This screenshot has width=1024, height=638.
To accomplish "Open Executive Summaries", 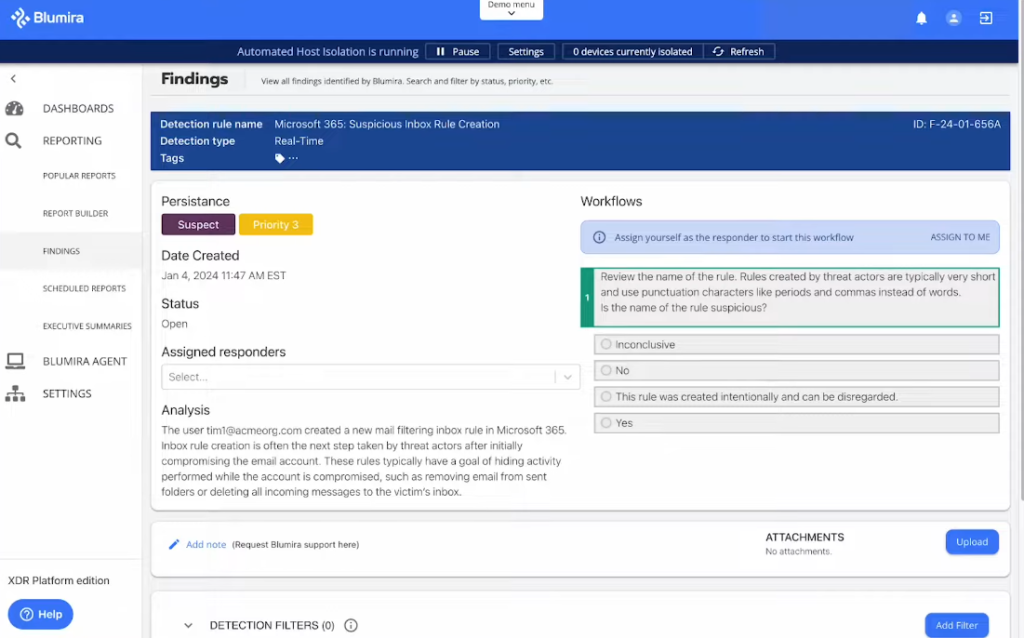I will pos(87,326).
